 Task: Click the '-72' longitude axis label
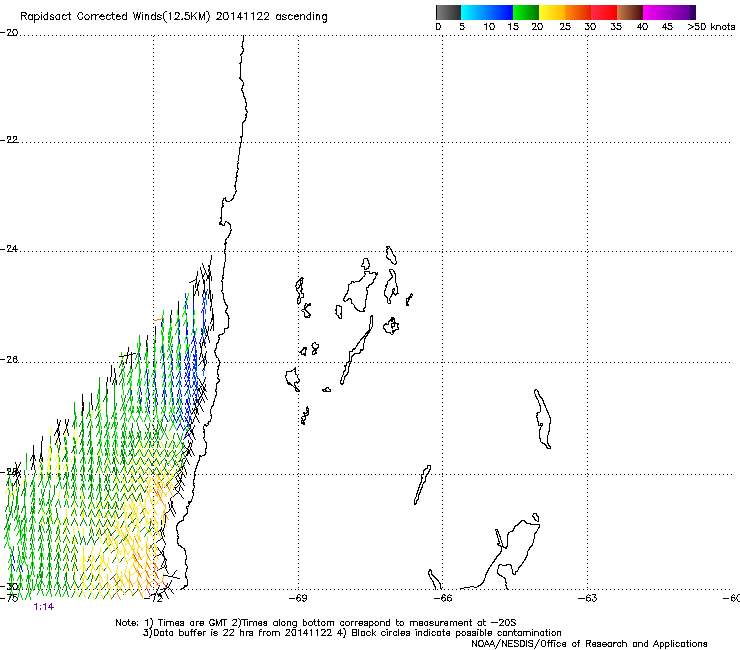pyautogui.click(x=153, y=598)
